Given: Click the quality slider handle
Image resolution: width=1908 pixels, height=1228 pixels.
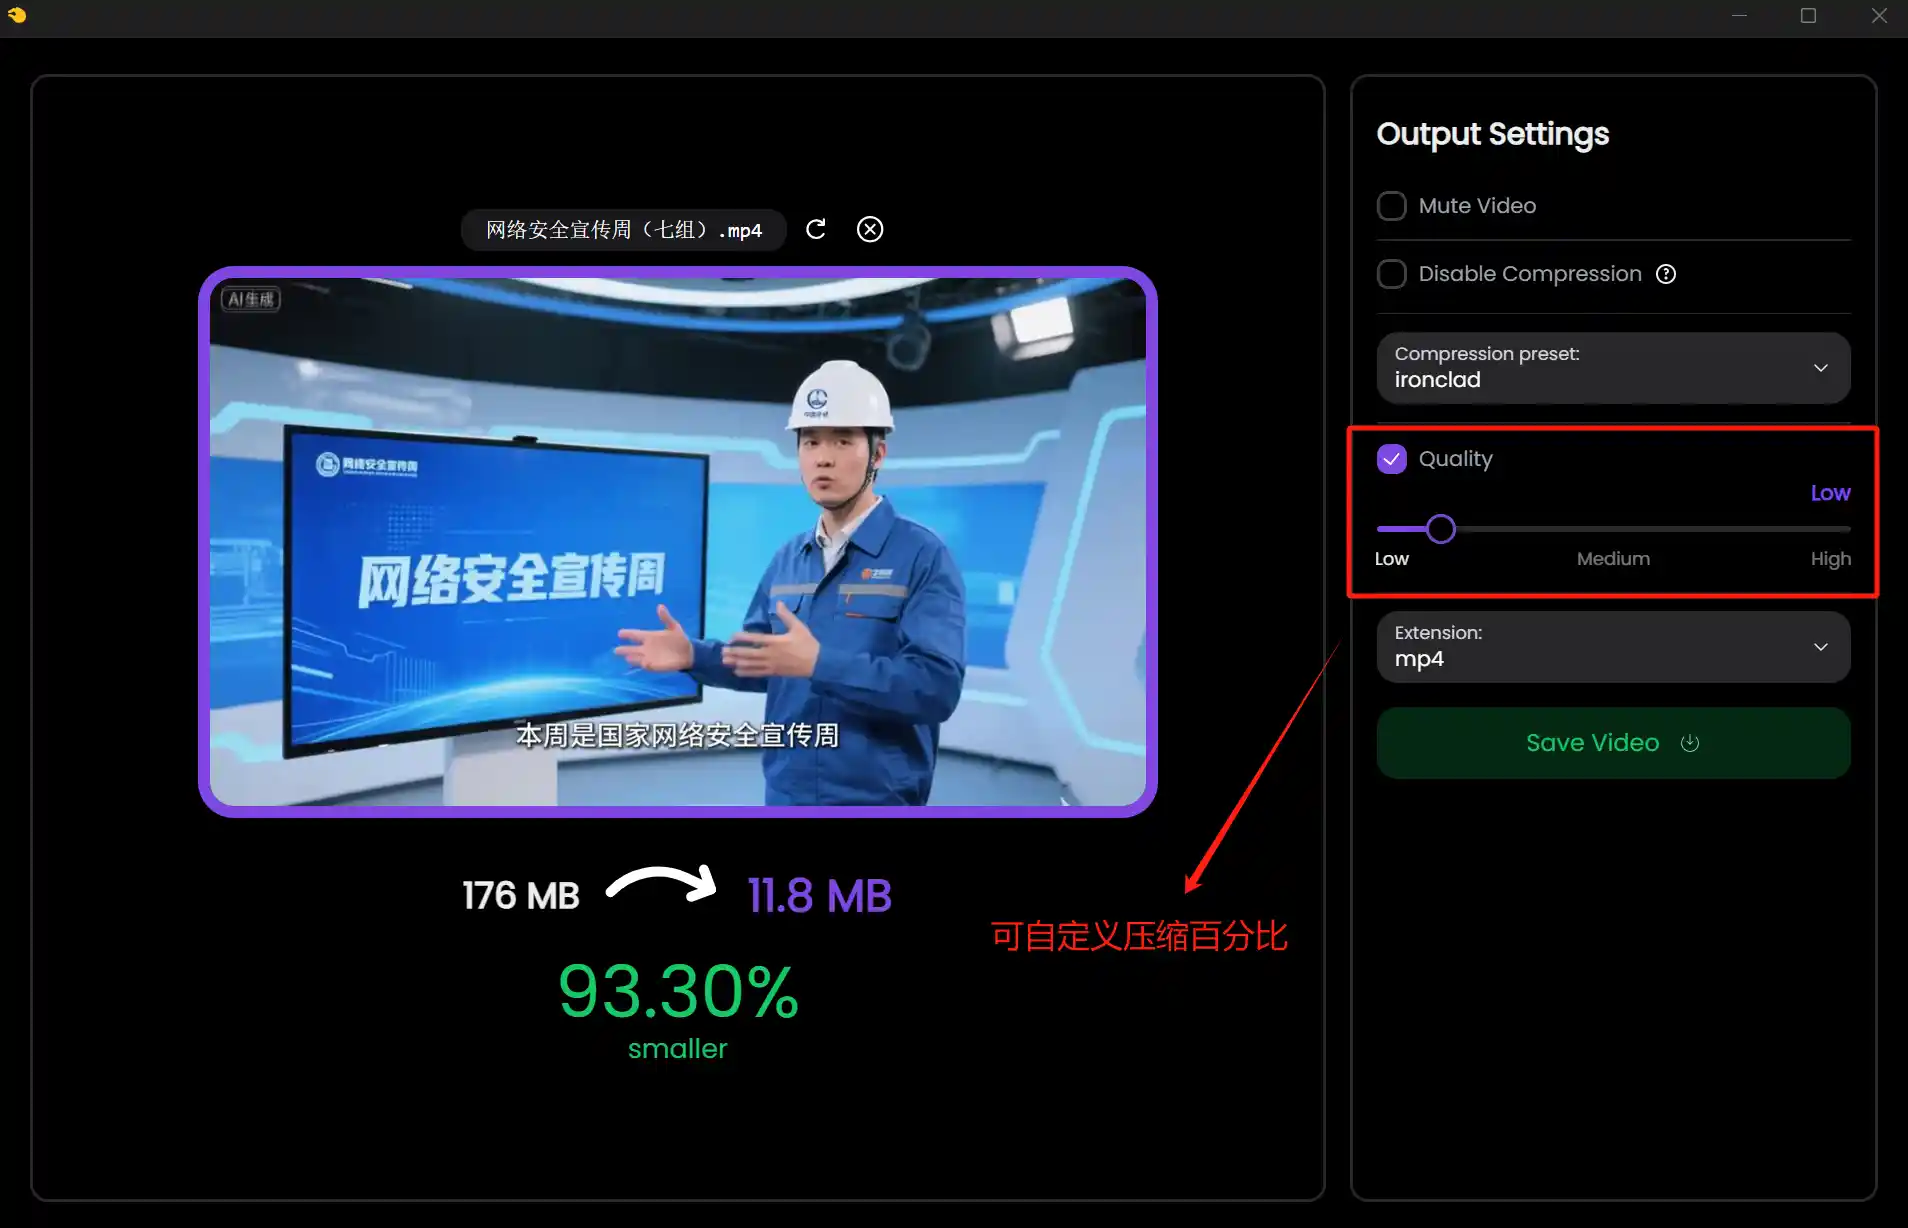Looking at the screenshot, I should coord(1440,529).
